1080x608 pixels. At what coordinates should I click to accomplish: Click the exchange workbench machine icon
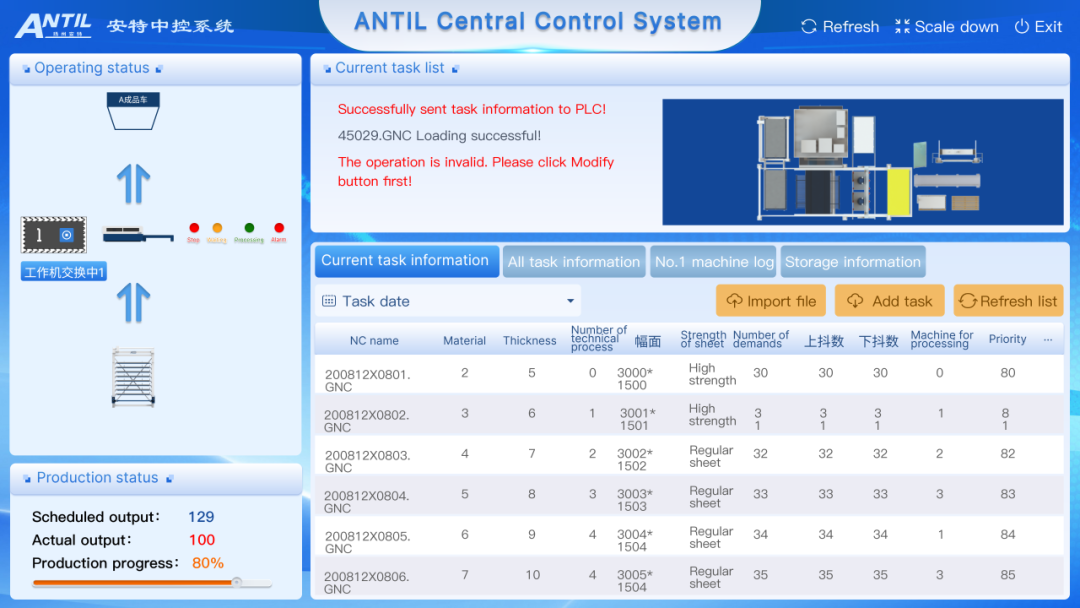pyautogui.click(x=54, y=235)
